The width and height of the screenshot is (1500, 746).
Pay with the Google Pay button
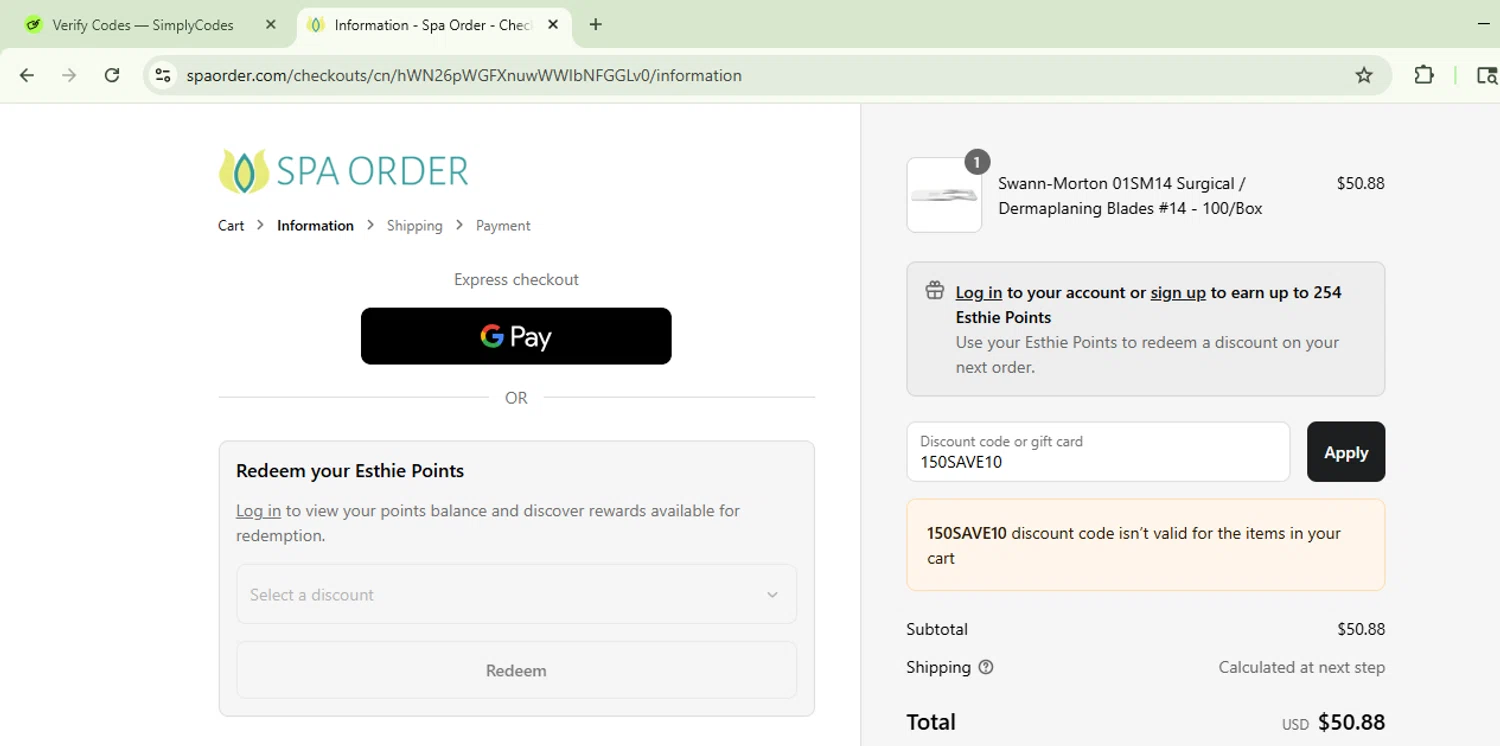point(516,336)
